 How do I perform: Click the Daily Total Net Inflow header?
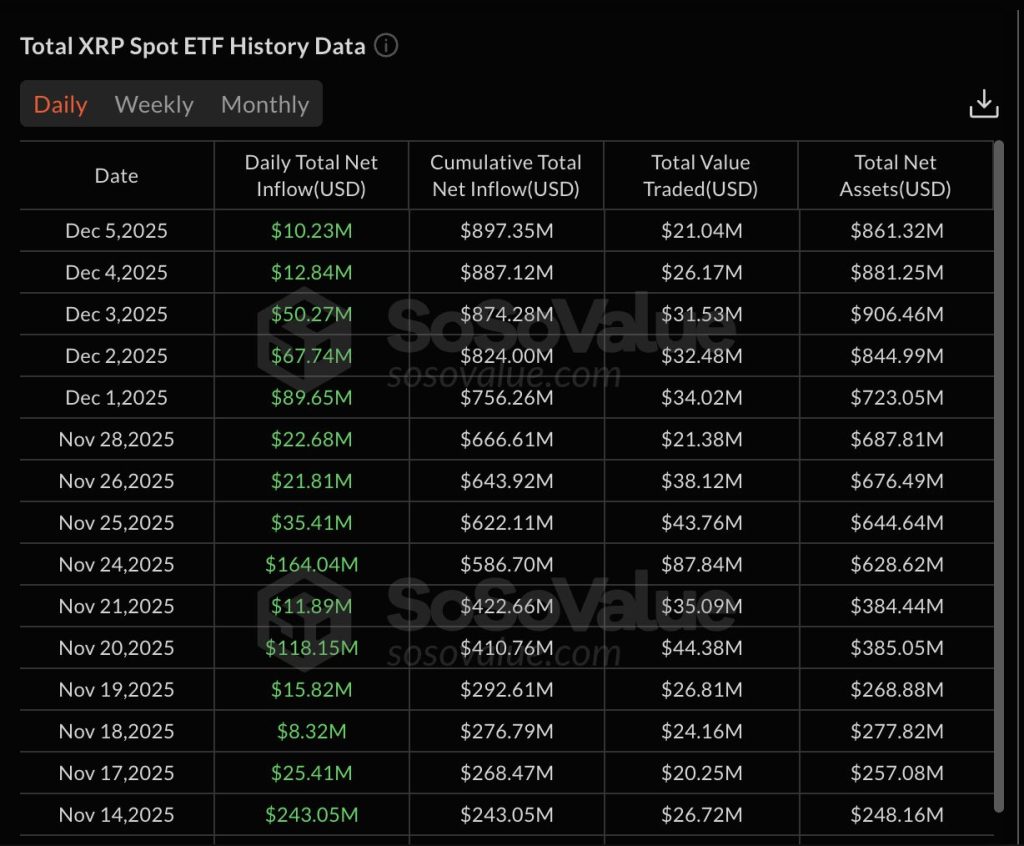(311, 175)
